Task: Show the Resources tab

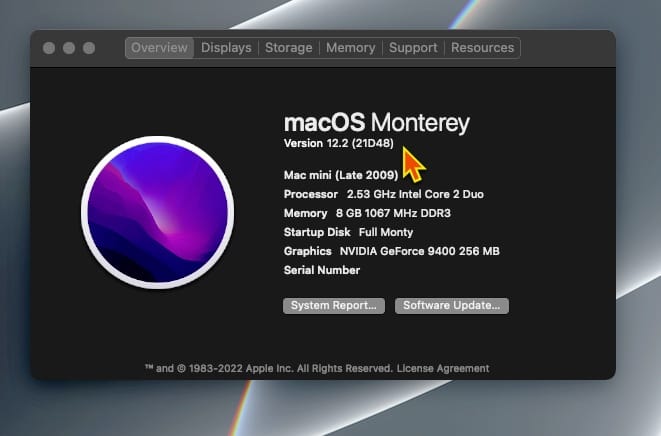Action: (x=483, y=48)
